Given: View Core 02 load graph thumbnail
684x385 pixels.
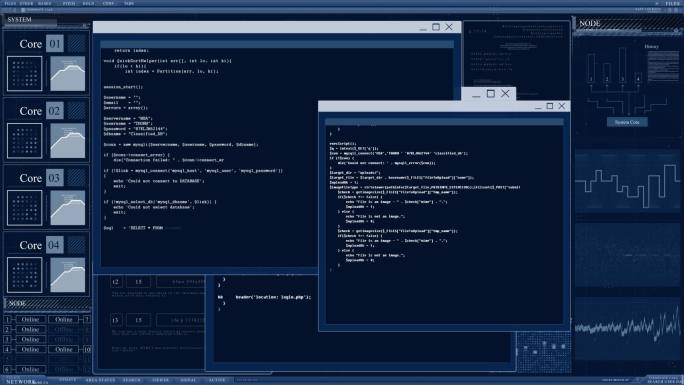Looking at the screenshot, I should tap(68, 141).
